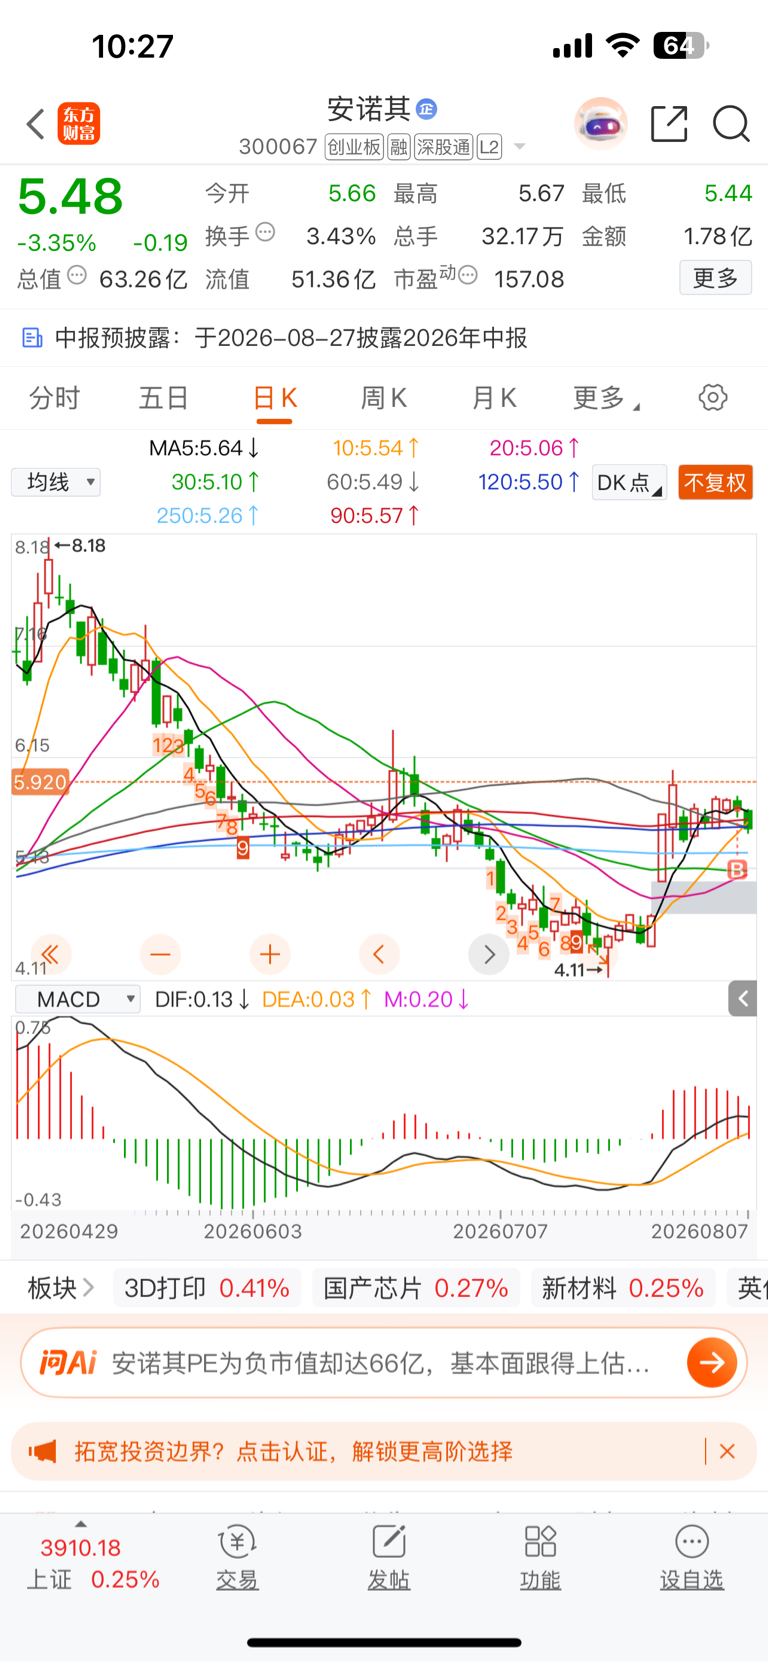The width and height of the screenshot is (768, 1662).
Task: Switch to 月K tab
Action: (x=494, y=398)
